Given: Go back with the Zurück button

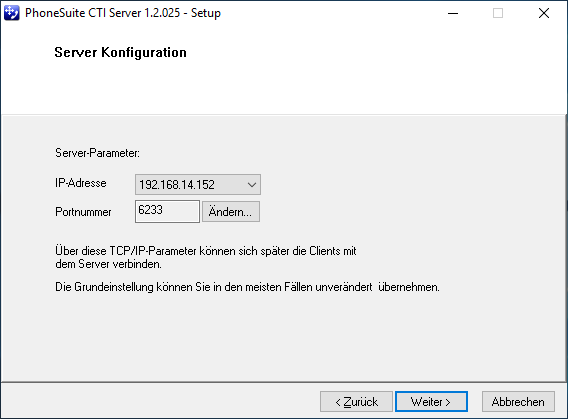Looking at the screenshot, I should click(x=356, y=402).
